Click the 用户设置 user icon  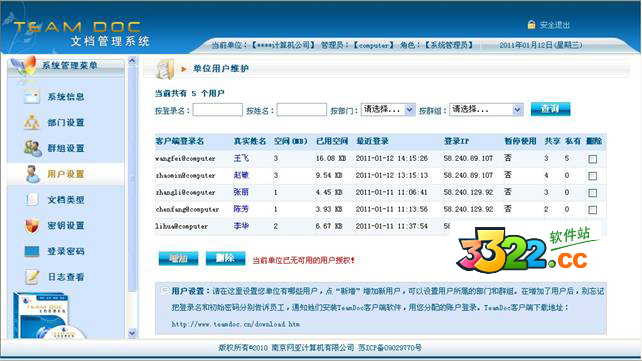pyautogui.click(x=32, y=174)
